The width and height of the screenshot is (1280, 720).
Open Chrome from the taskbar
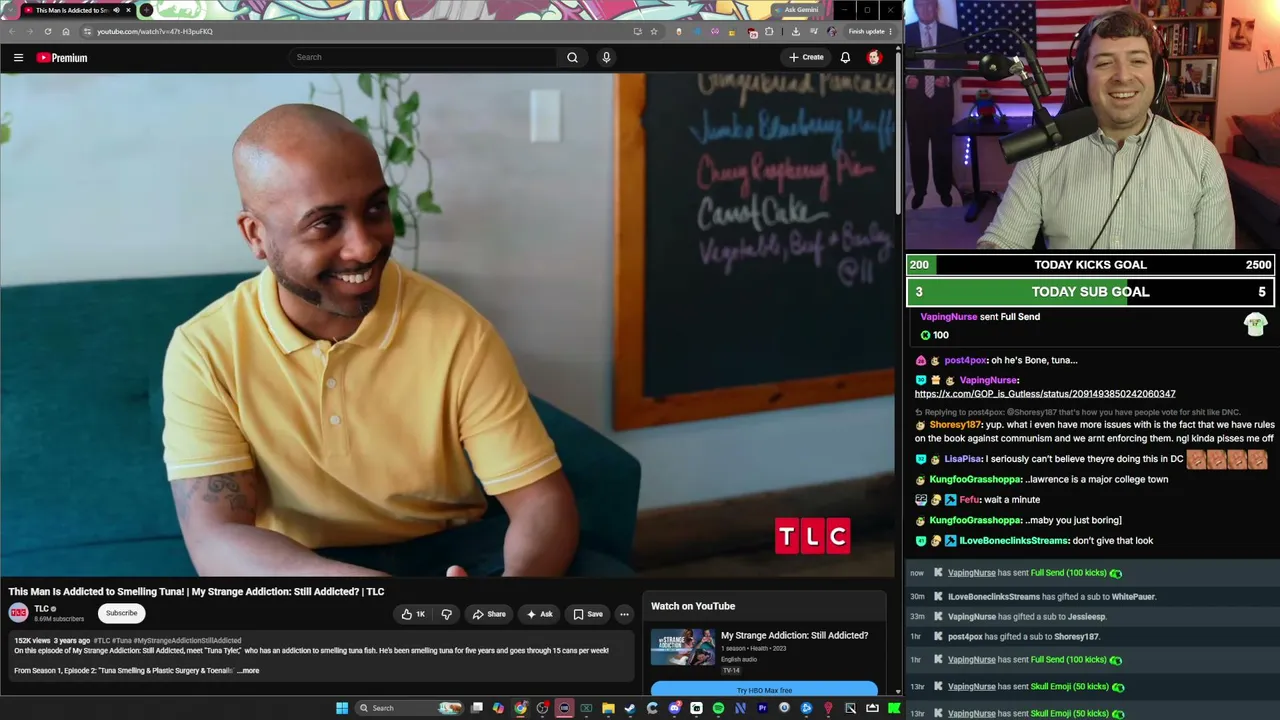coord(520,708)
